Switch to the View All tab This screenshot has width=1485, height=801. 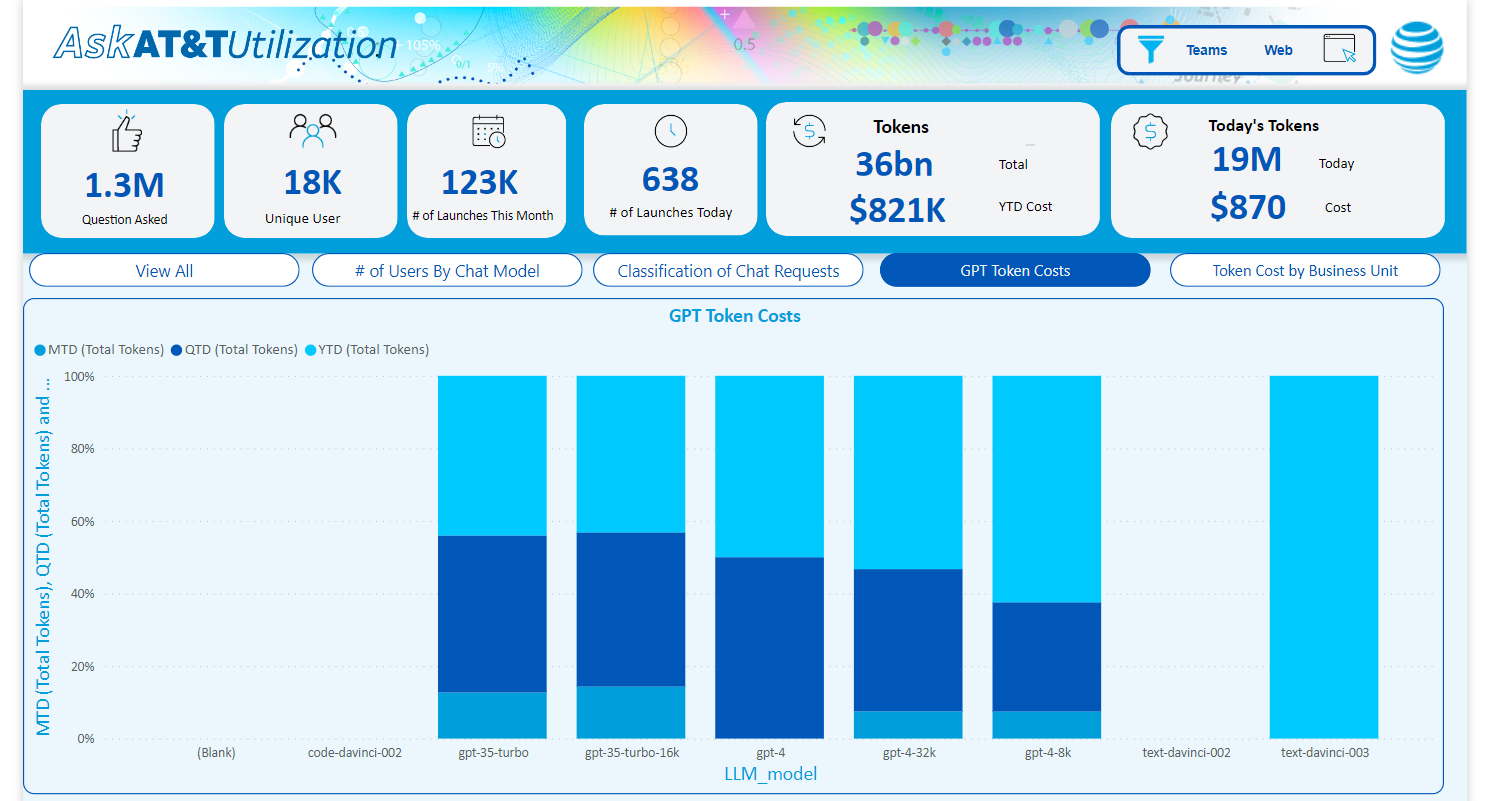[x=164, y=270]
